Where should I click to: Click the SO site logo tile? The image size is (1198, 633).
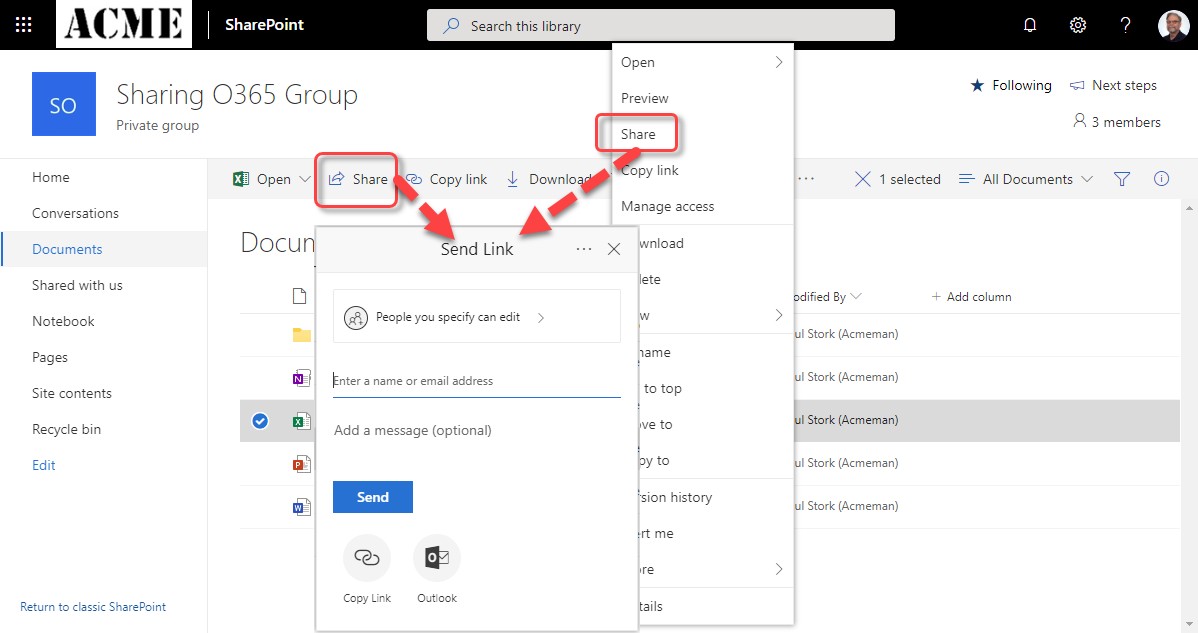pos(63,104)
